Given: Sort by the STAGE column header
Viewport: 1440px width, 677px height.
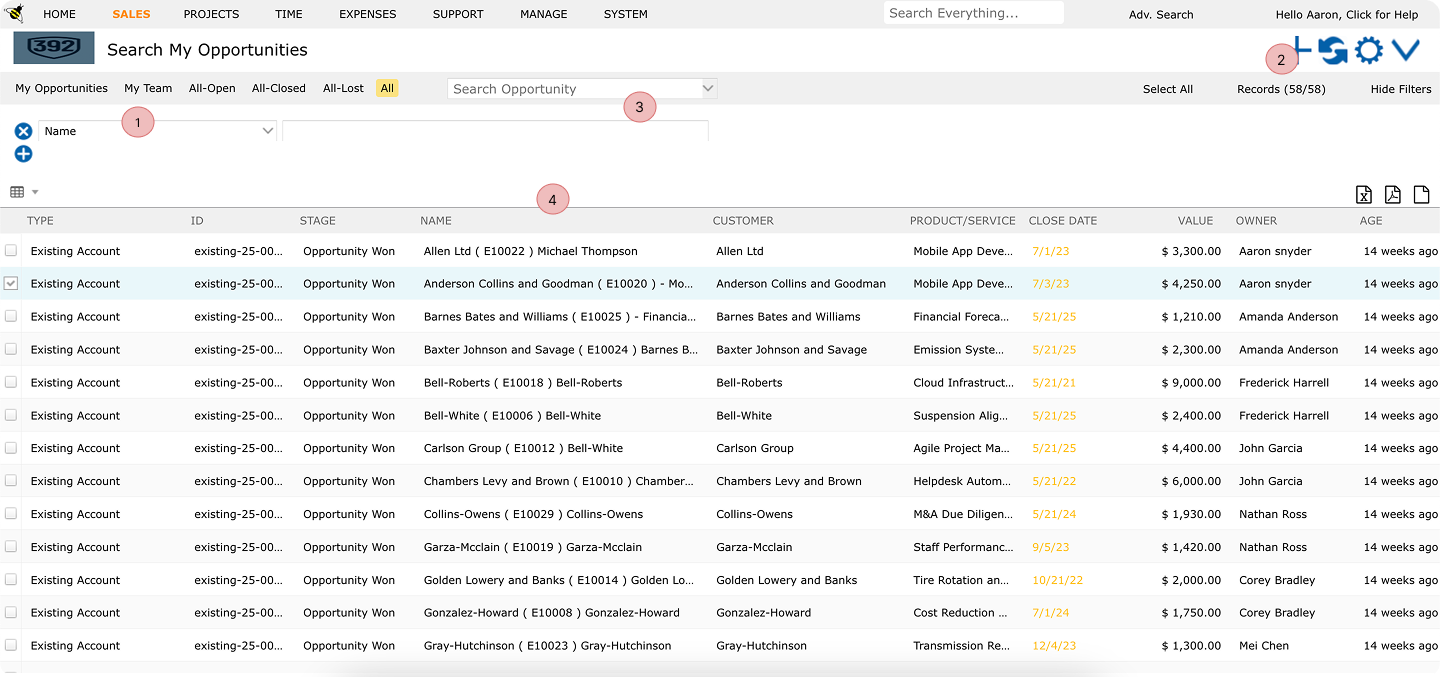Looking at the screenshot, I should coord(318,221).
